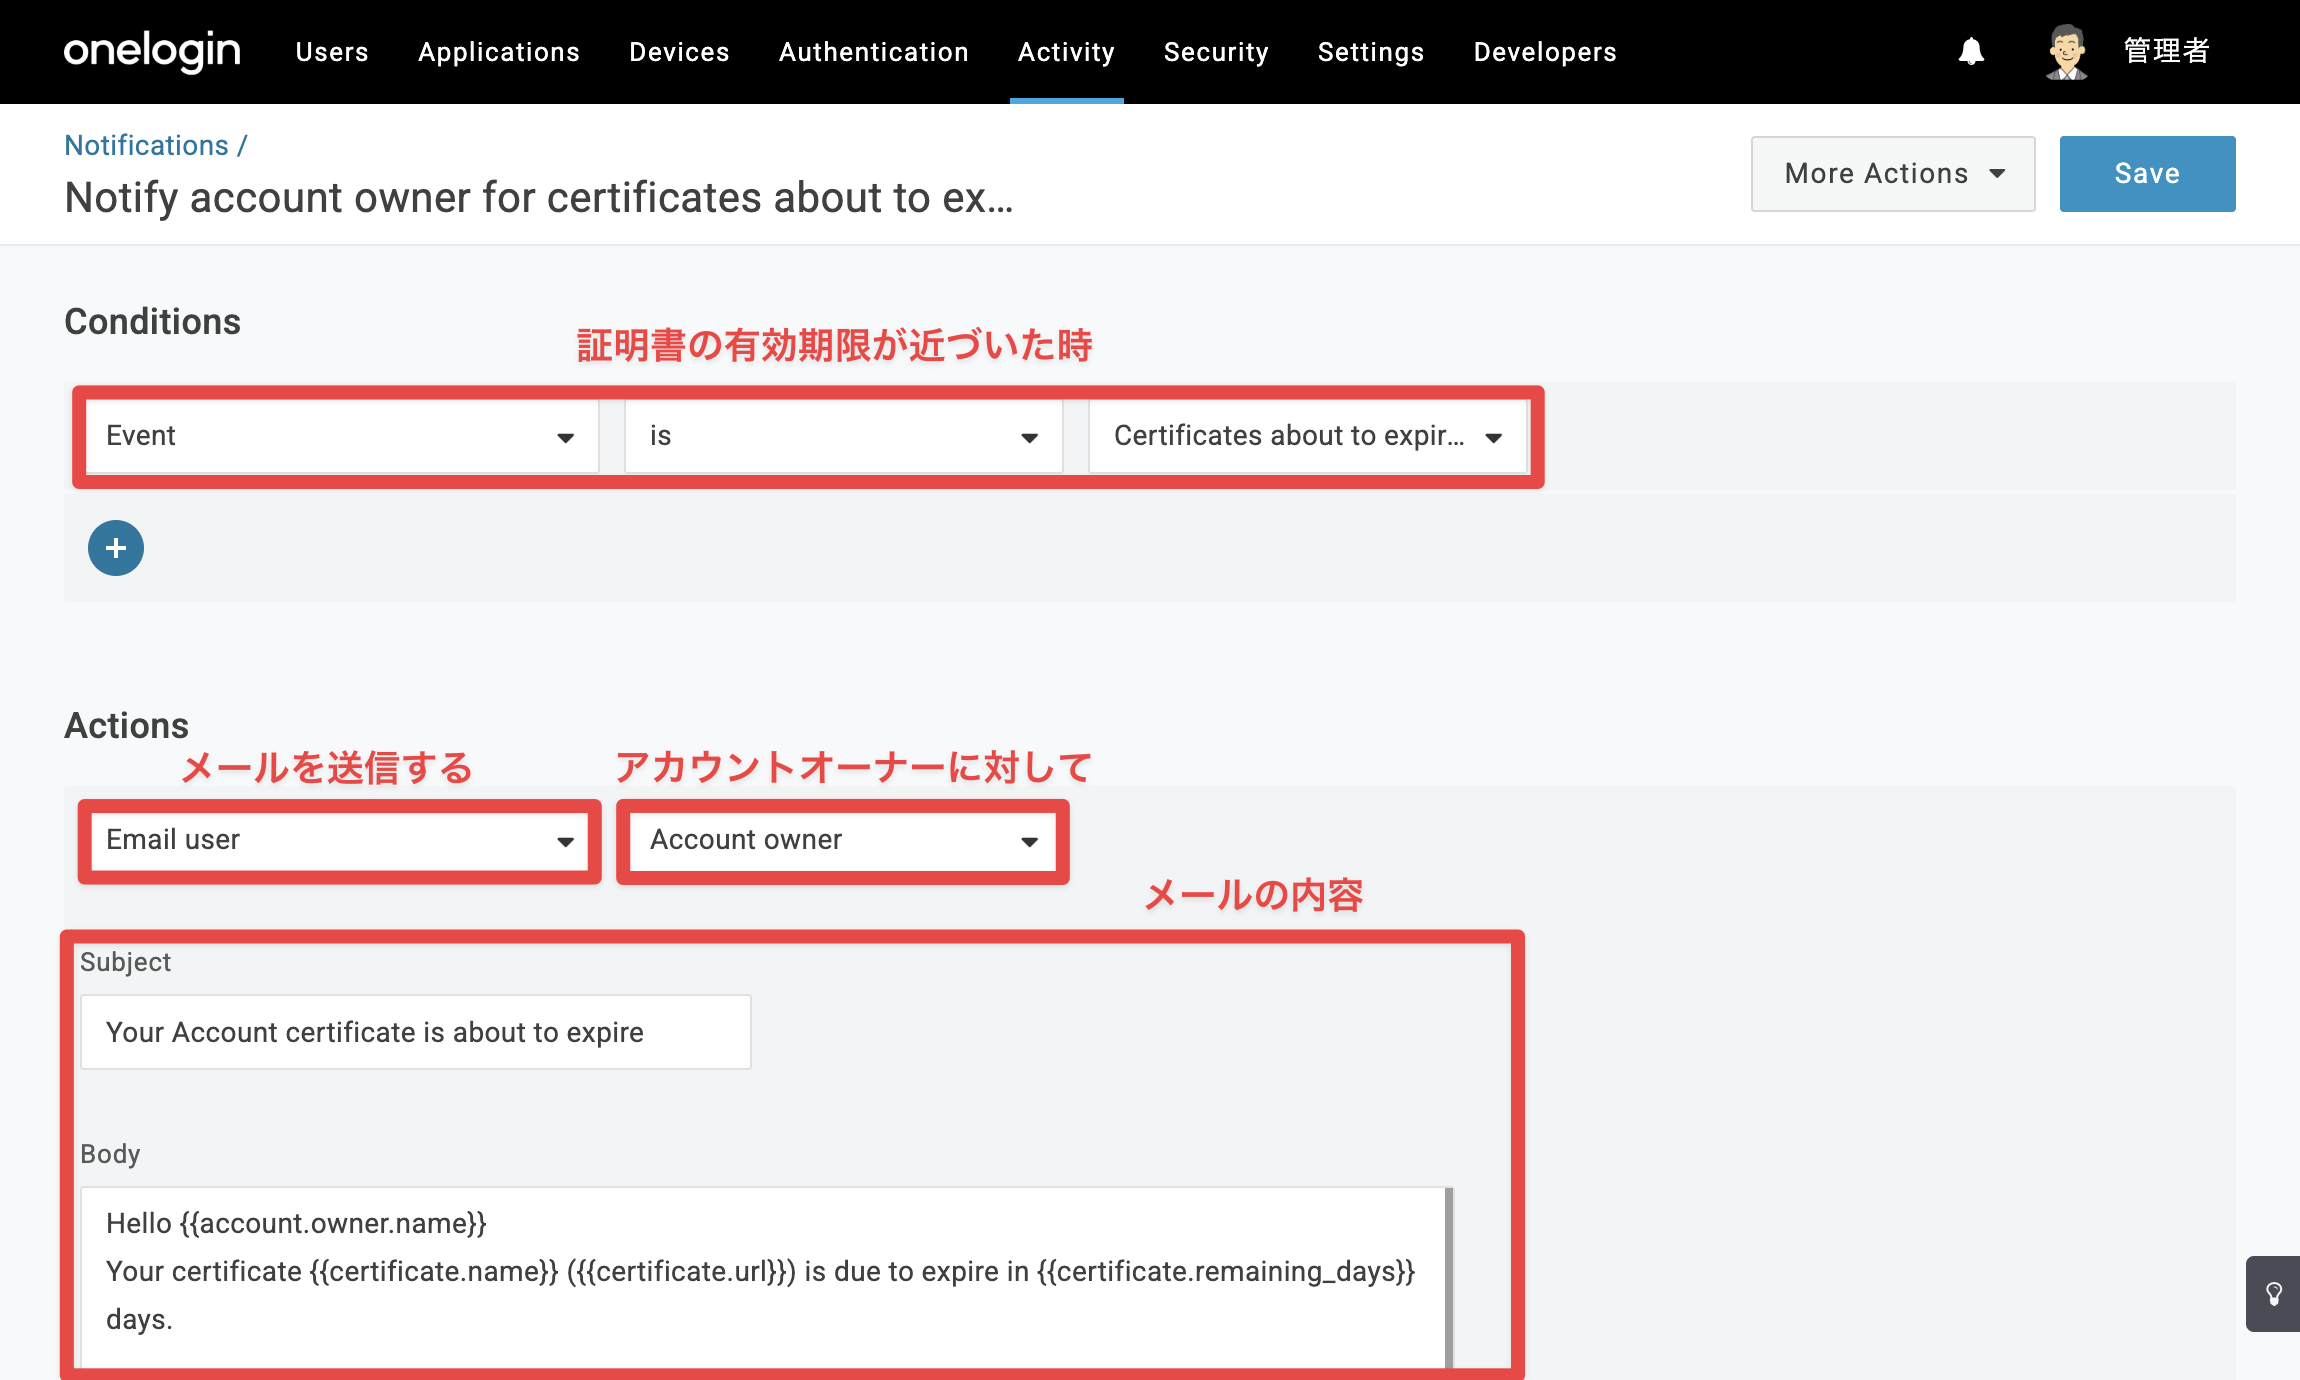Click inside the Body text area
Viewport: 2300px width, 1380px height.
(762, 1276)
